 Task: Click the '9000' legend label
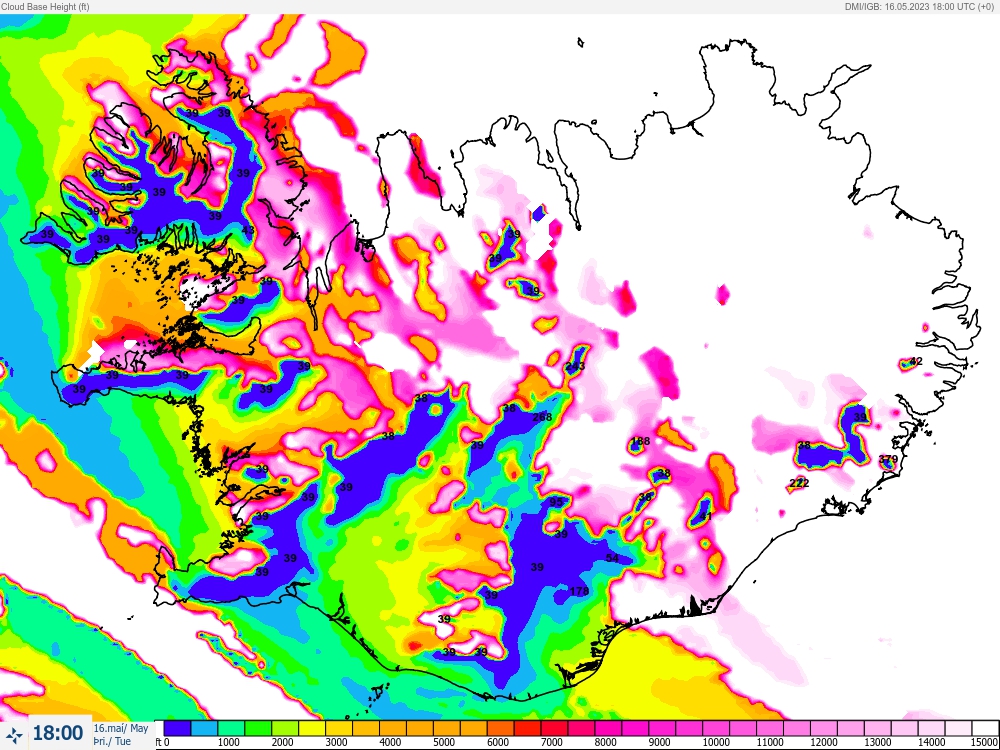pyautogui.click(x=659, y=742)
